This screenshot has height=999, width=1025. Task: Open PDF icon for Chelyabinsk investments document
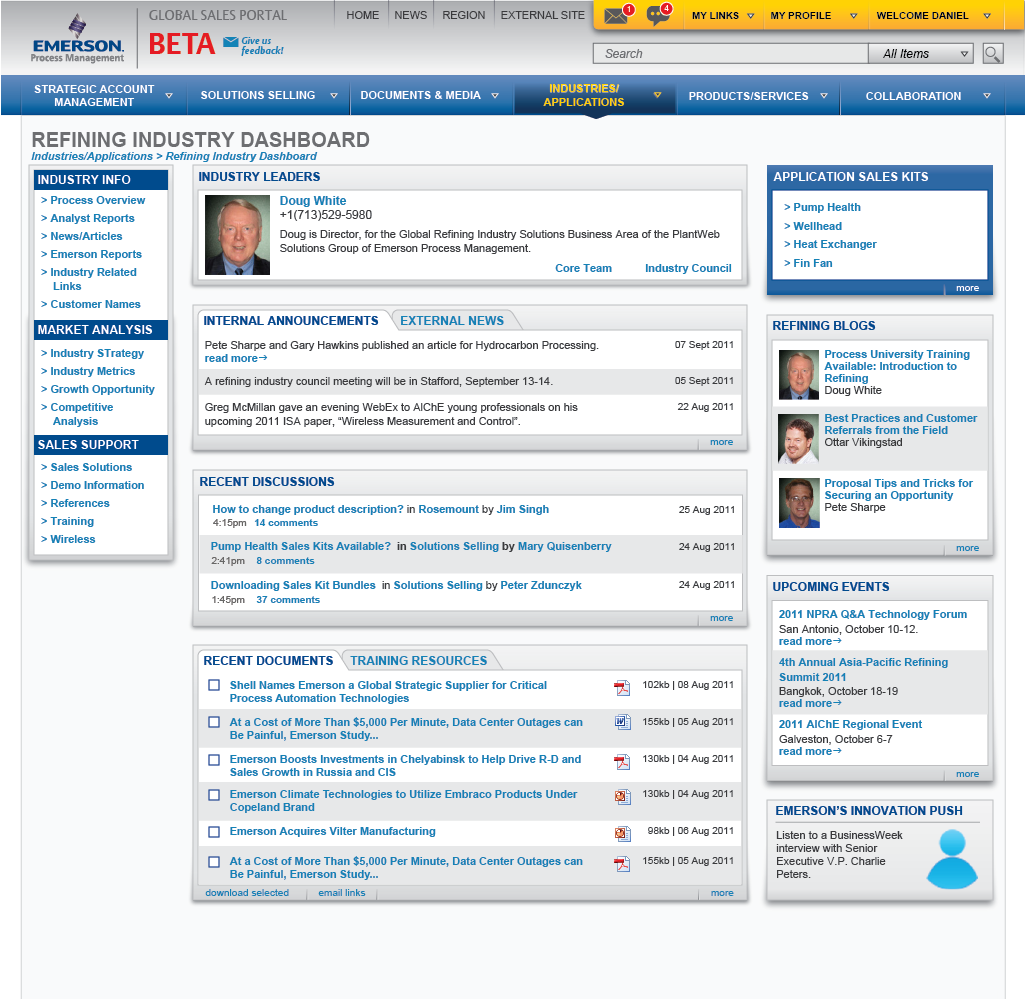click(622, 762)
